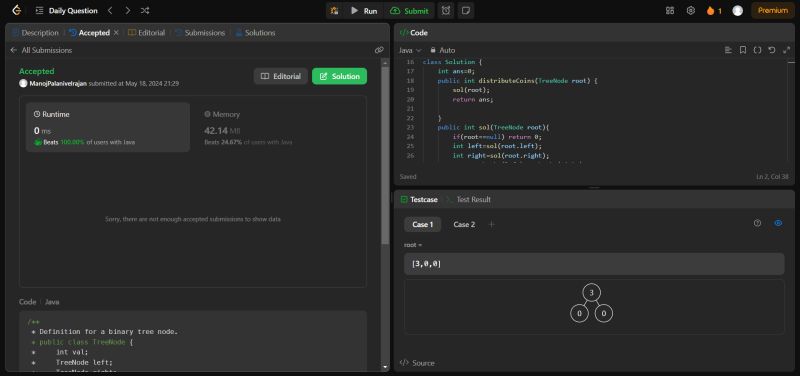
Task: Switch to the Solutions tab
Action: 255,33
